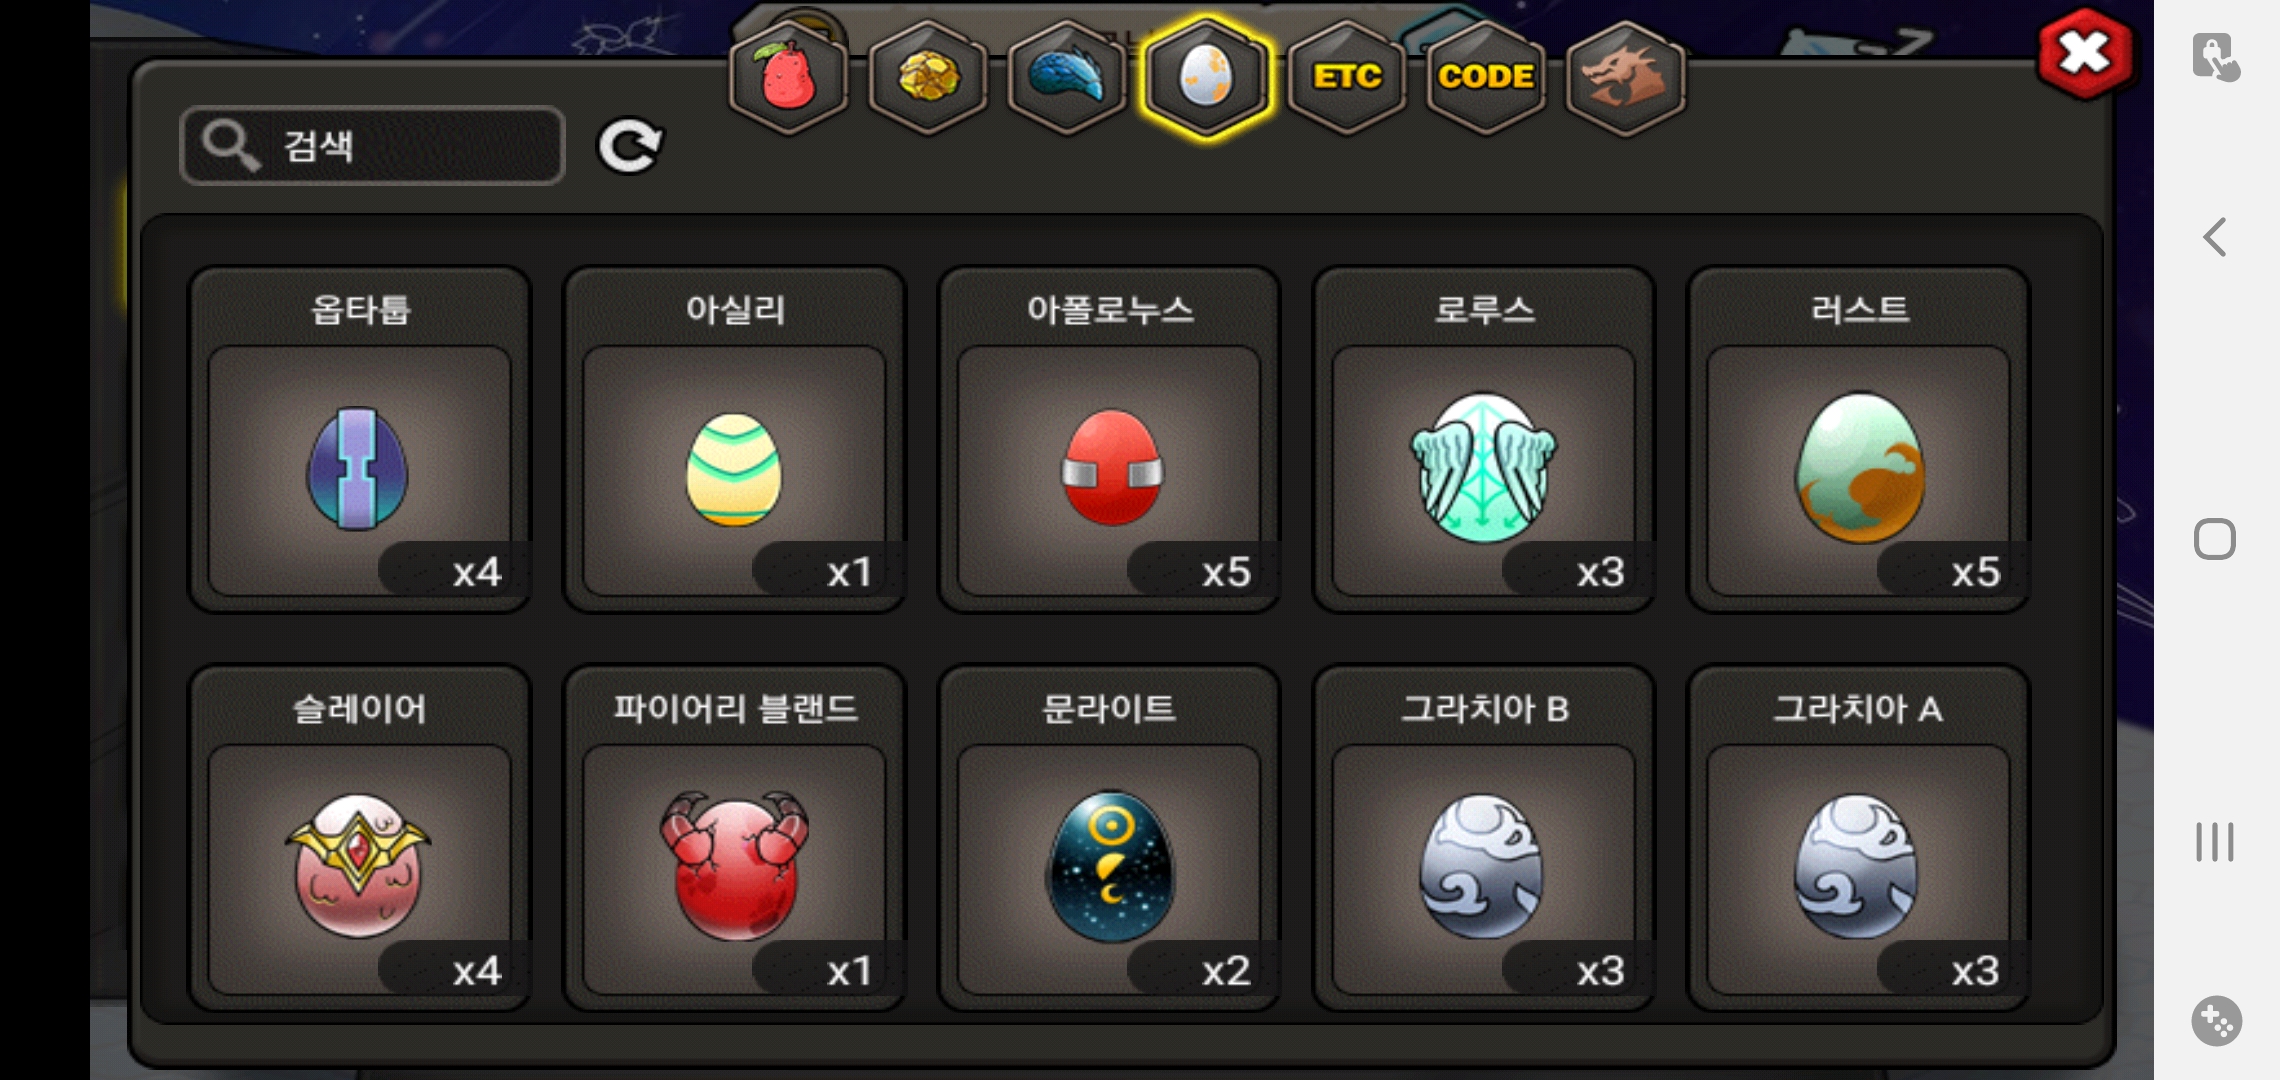The height and width of the screenshot is (1080, 2280).
Task: Select the blue dragon wing category icon
Action: 1067,78
